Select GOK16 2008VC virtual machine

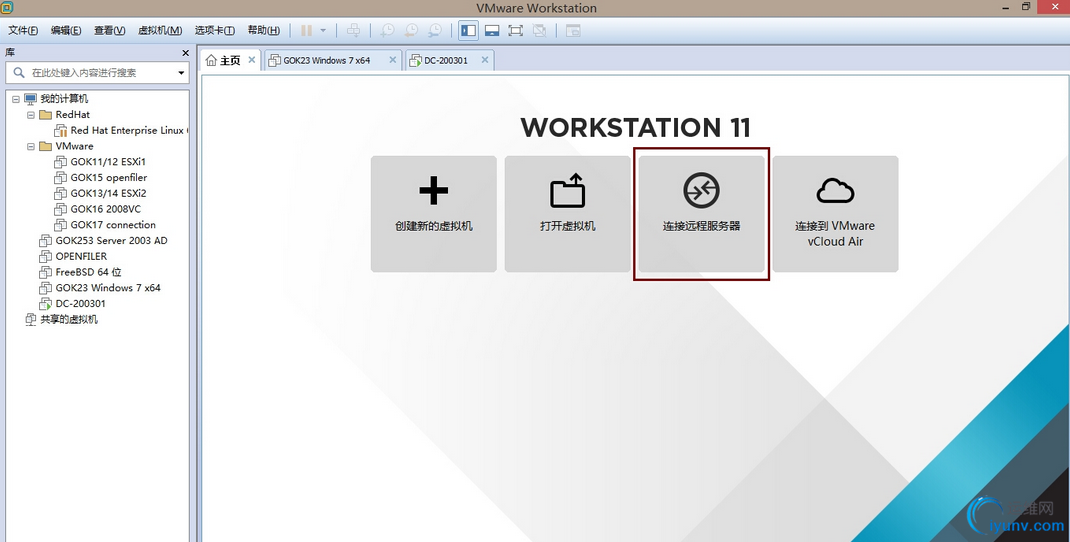pos(105,209)
